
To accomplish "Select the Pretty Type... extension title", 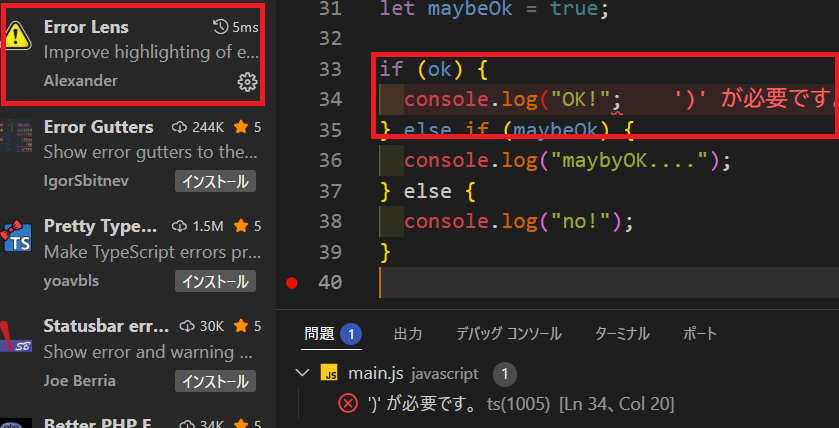I will pyautogui.click(x=101, y=227).
